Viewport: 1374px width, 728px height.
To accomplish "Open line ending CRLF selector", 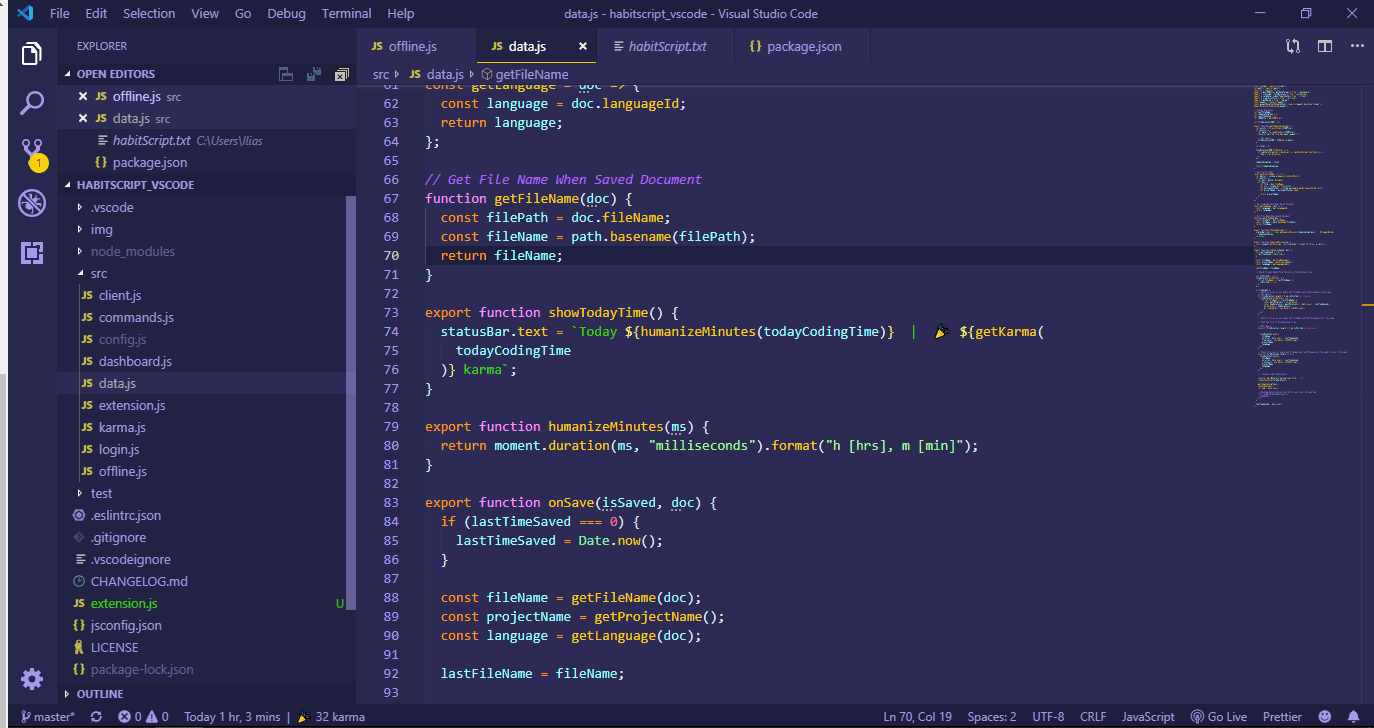I will [1093, 717].
